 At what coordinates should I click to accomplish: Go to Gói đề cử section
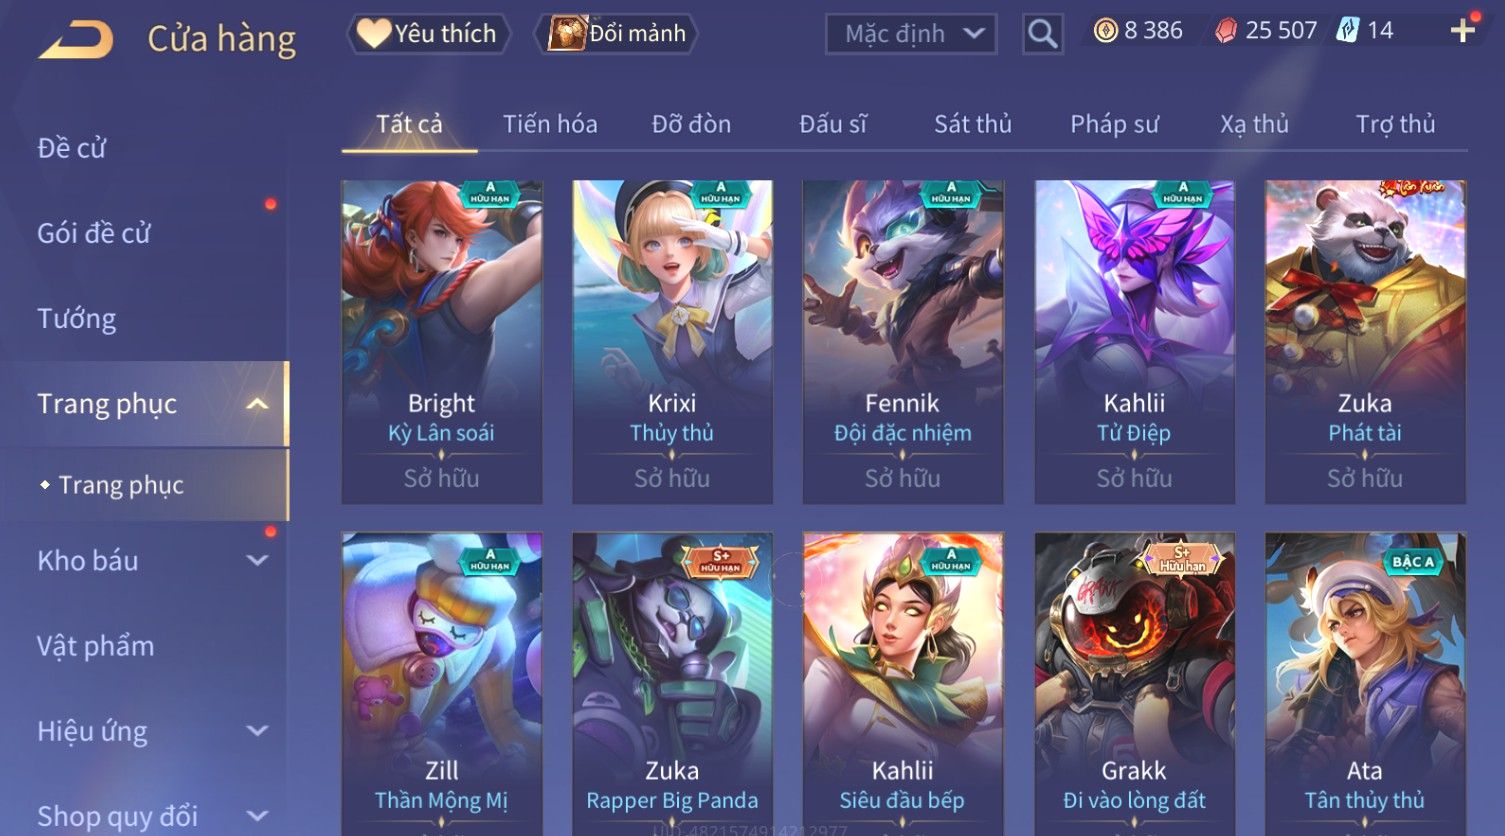pyautogui.click(x=94, y=234)
